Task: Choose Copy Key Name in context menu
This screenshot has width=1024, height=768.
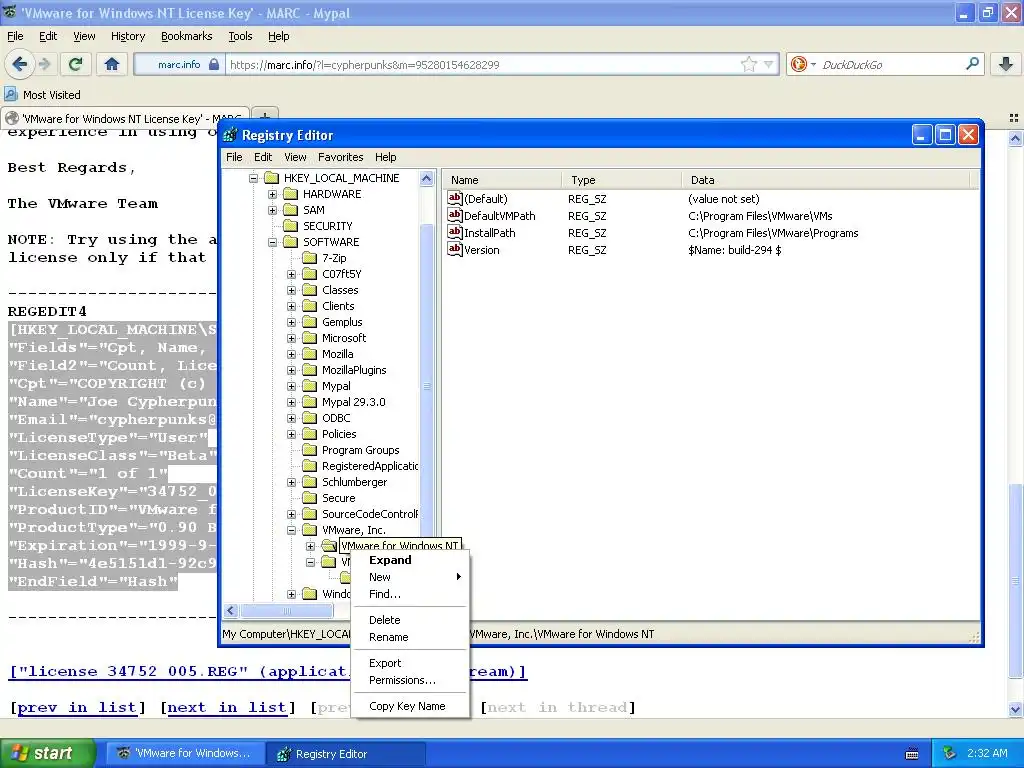Action: (410, 706)
